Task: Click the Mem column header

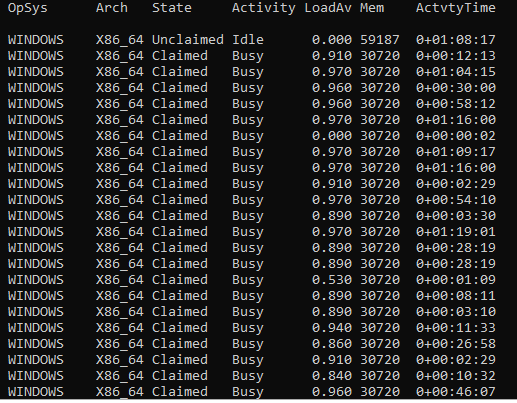Action: tap(372, 8)
